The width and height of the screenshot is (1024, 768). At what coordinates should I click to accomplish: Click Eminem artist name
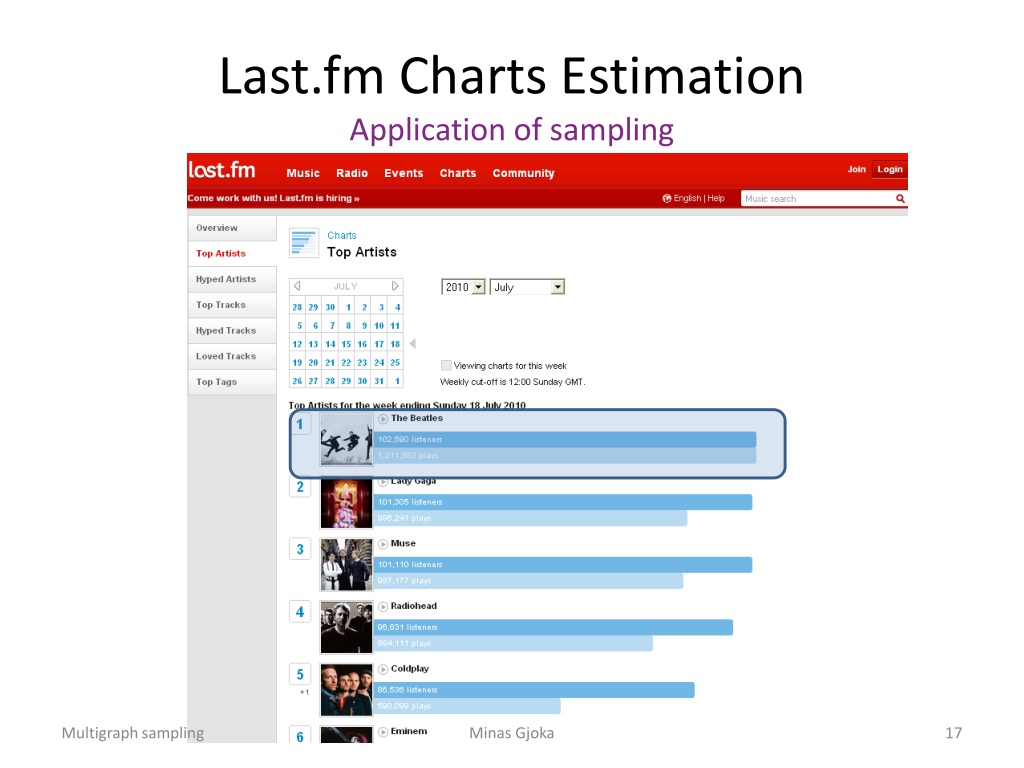409,731
